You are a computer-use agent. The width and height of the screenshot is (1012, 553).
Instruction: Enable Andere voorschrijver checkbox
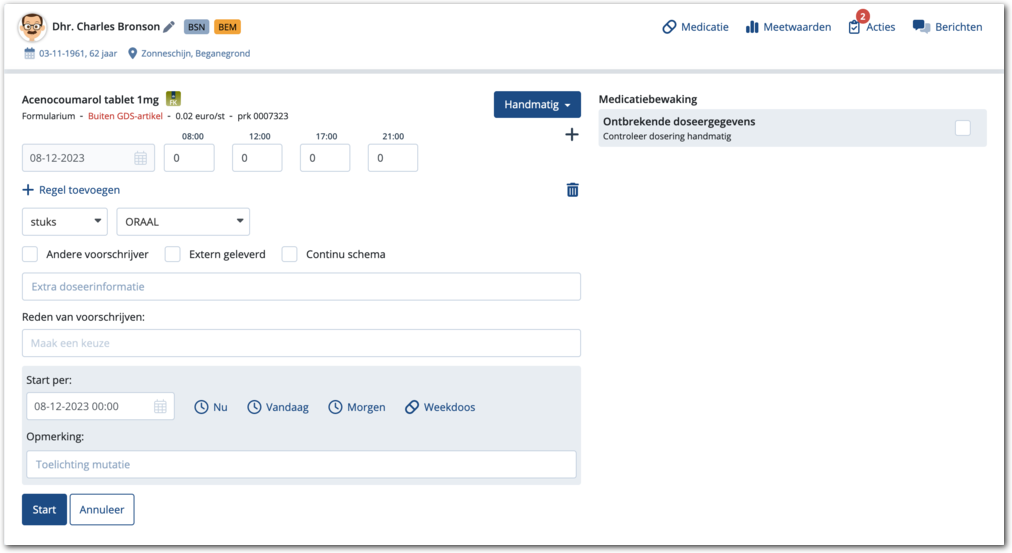click(31, 254)
